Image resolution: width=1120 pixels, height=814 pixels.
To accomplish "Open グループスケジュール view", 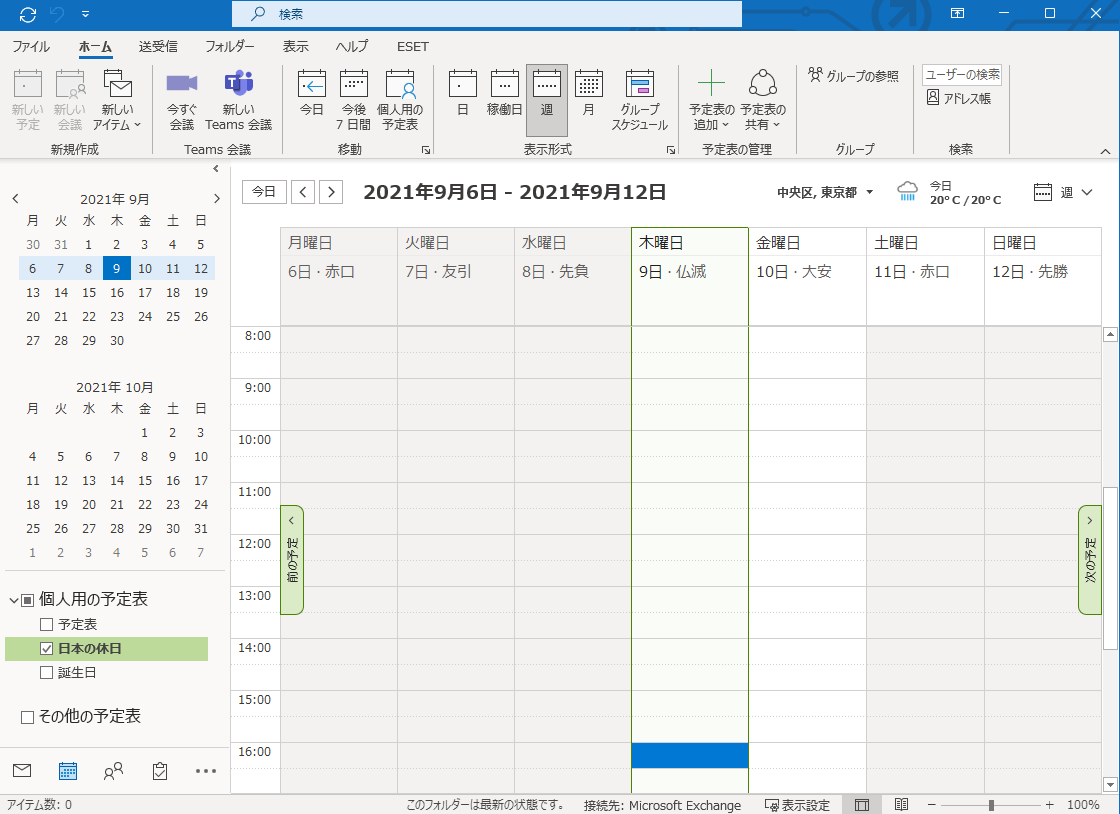I will coord(639,100).
